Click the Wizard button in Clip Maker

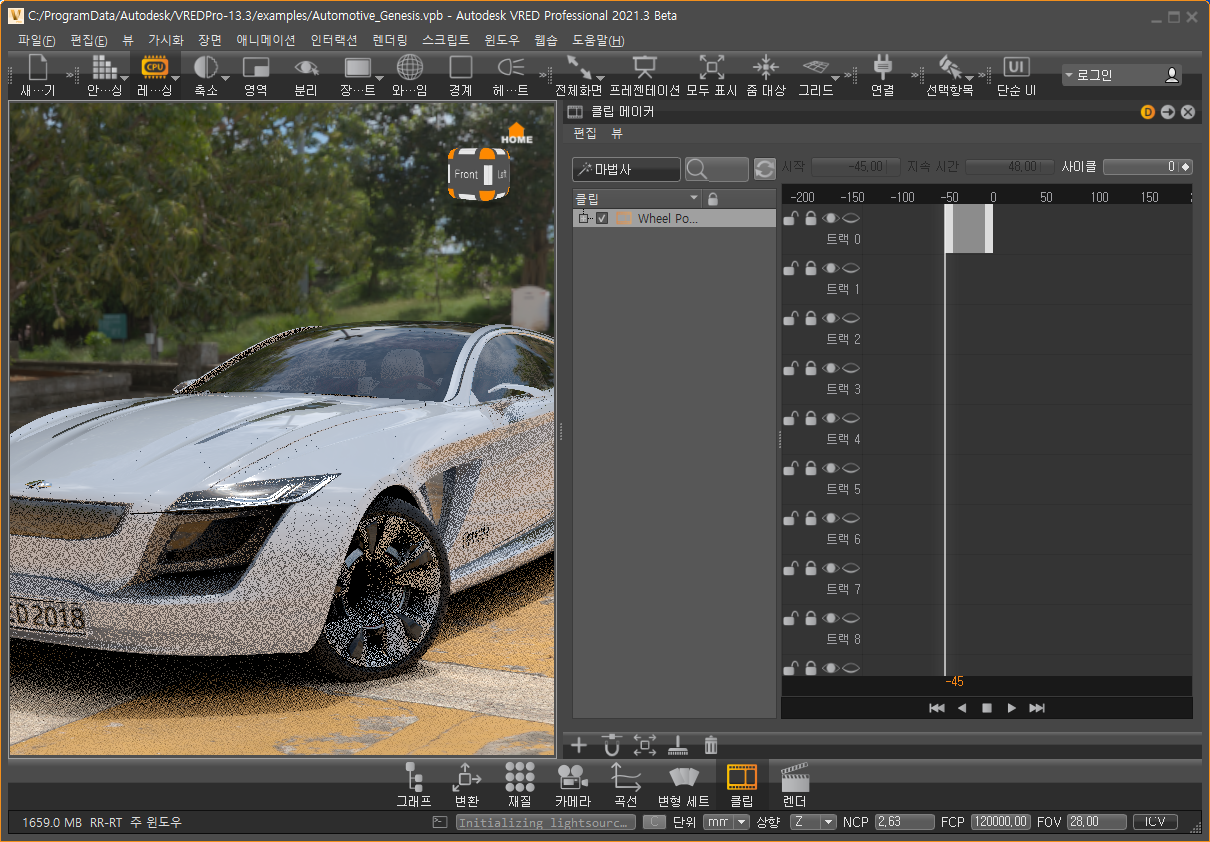coord(626,169)
